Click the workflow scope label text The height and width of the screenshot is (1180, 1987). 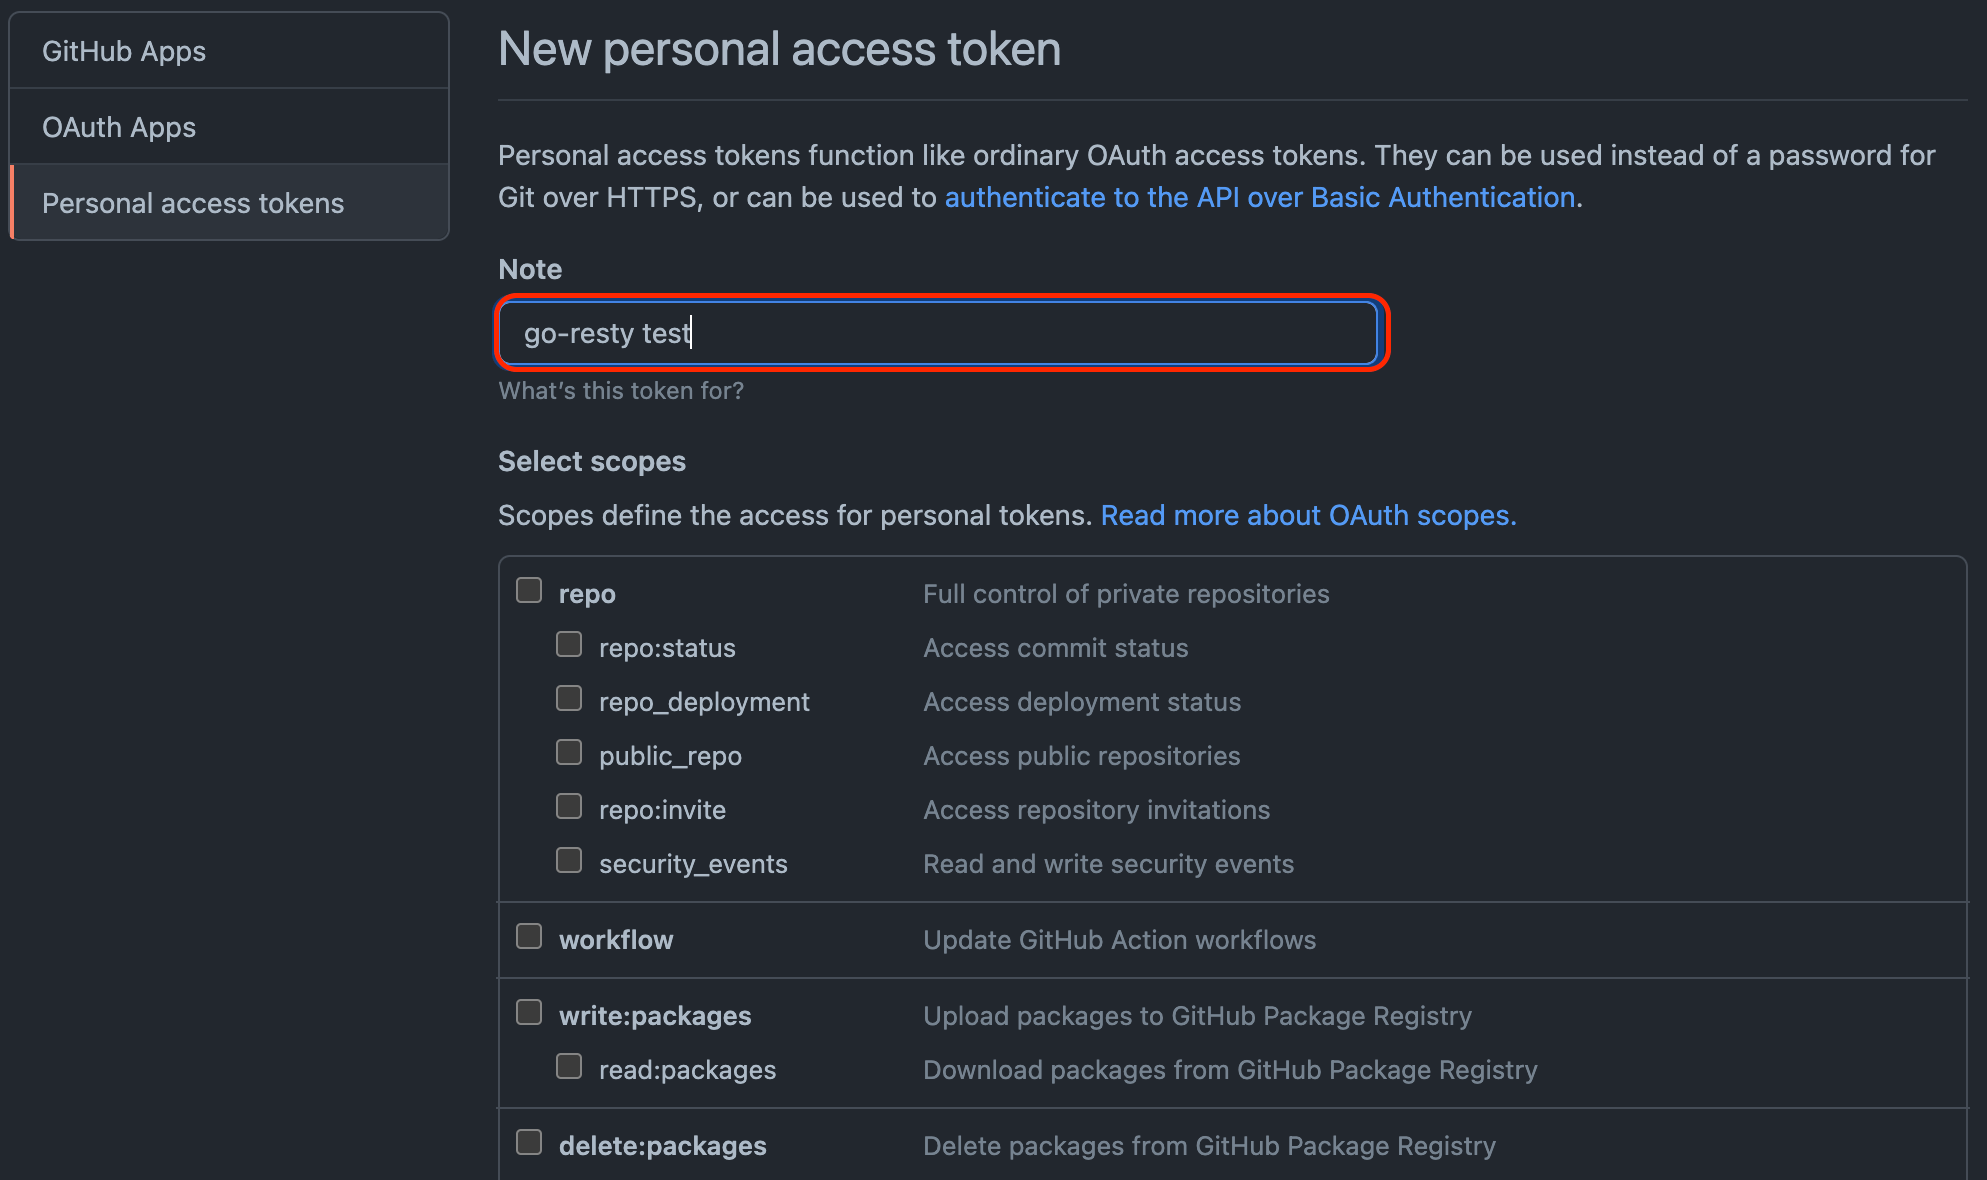616,940
